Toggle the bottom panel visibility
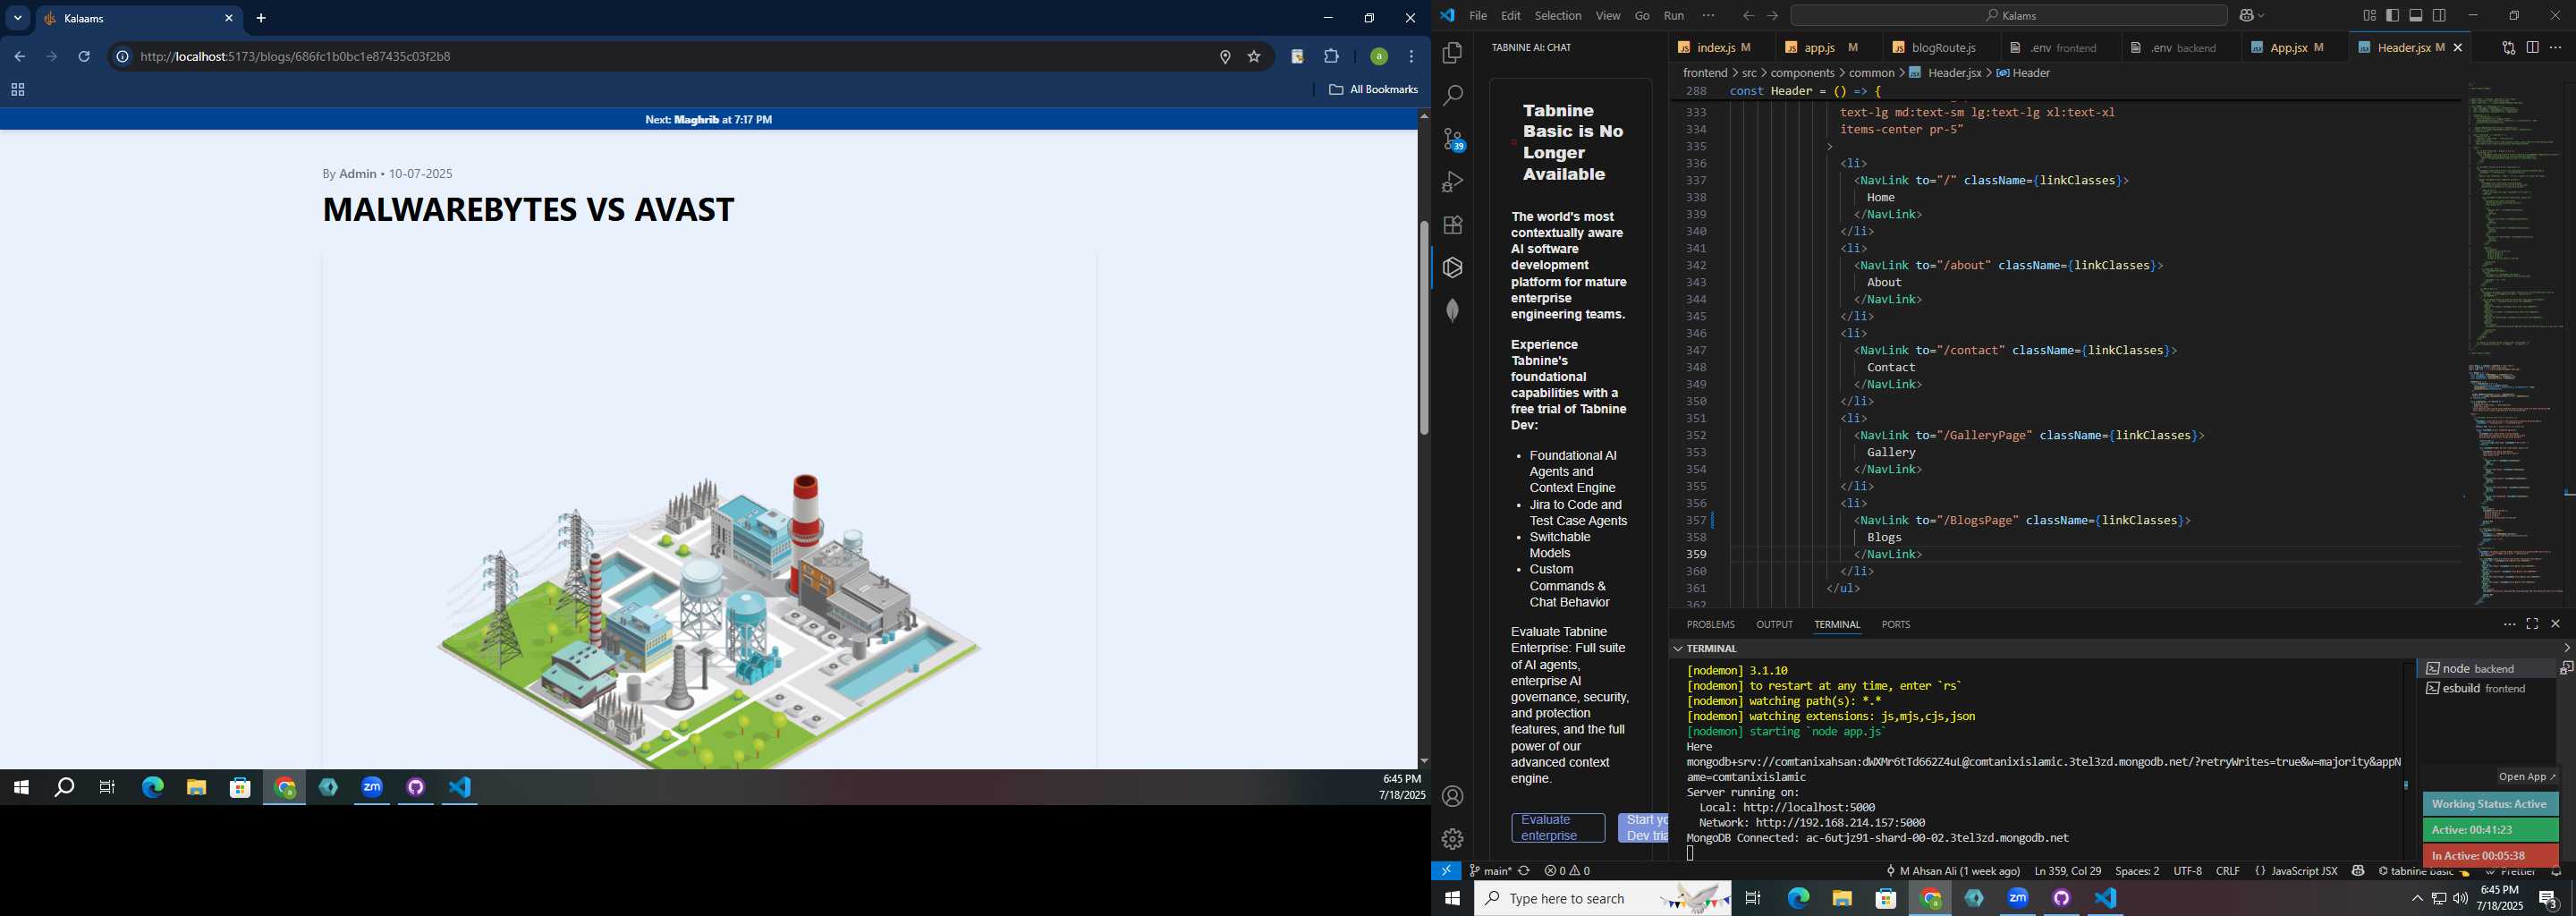2576x916 pixels. 2416,16
